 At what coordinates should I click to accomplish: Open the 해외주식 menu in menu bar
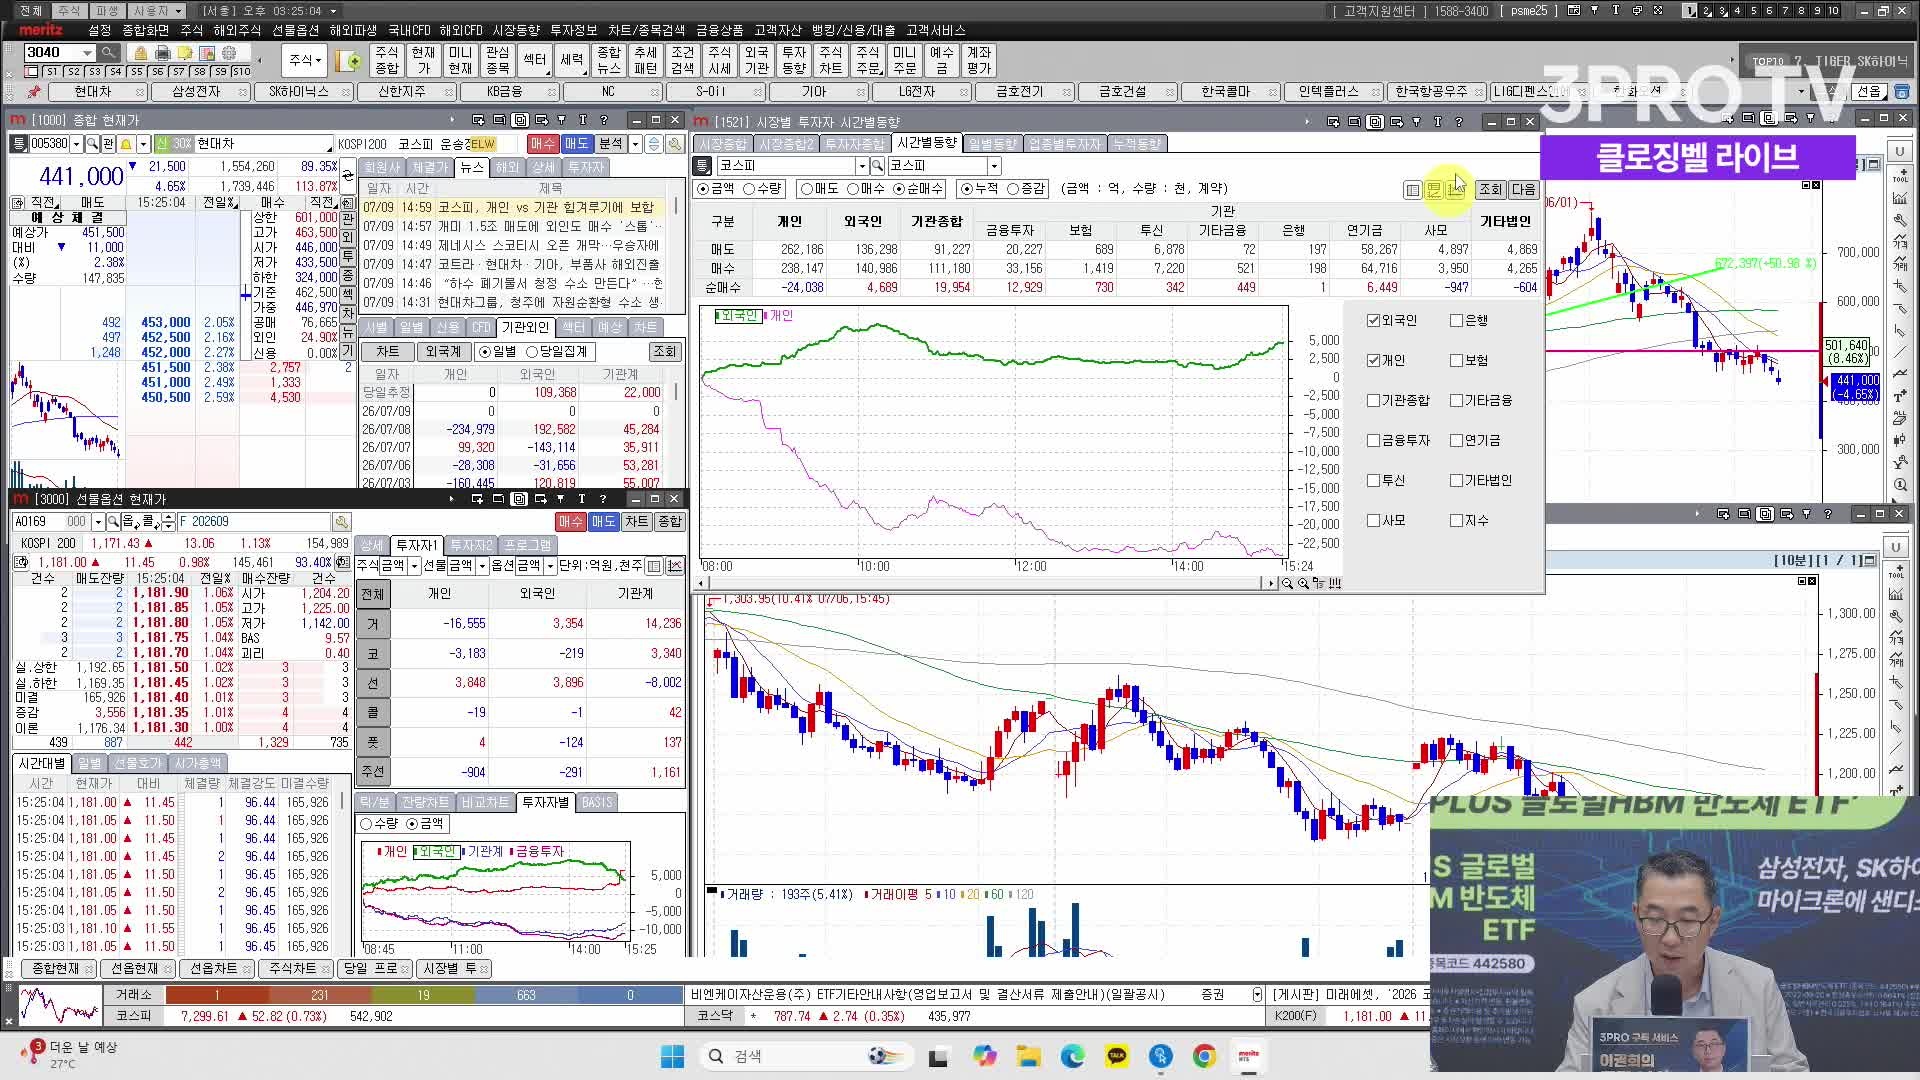236,30
